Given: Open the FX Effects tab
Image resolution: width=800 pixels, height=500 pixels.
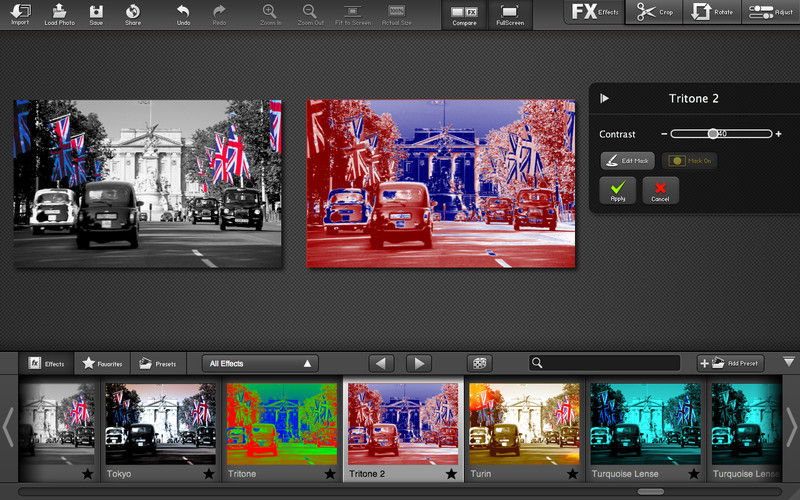Looking at the screenshot, I should 594,12.
